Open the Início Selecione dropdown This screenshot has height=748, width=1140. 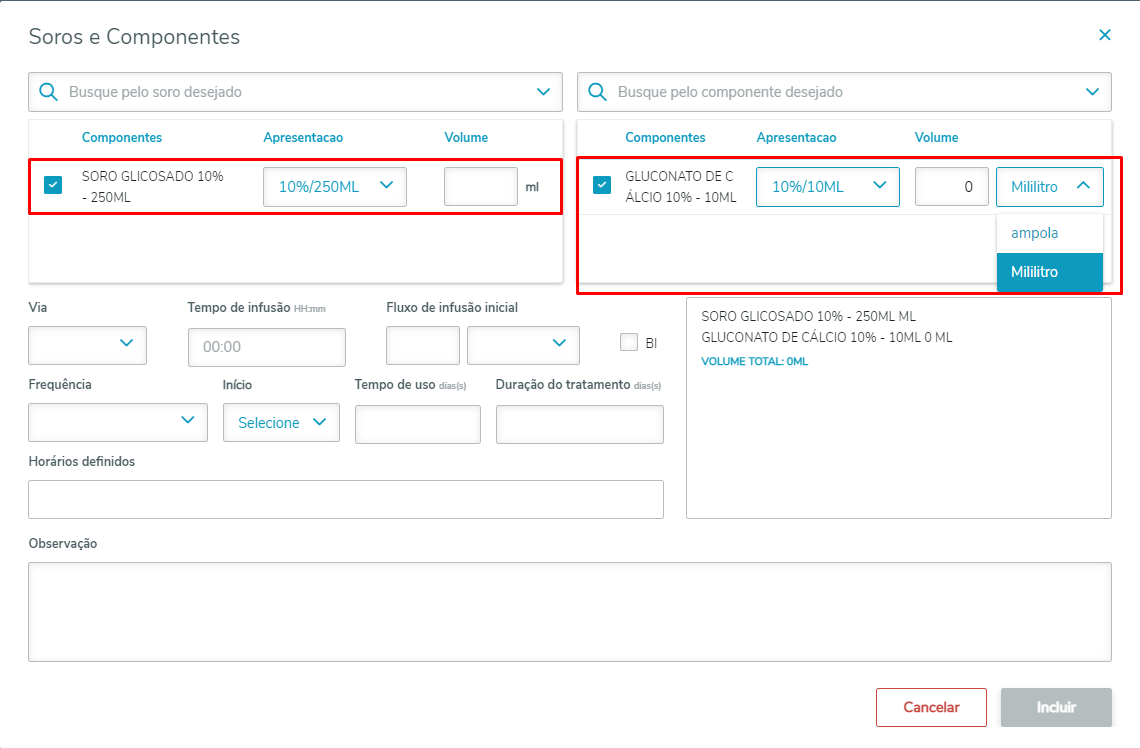tap(281, 422)
